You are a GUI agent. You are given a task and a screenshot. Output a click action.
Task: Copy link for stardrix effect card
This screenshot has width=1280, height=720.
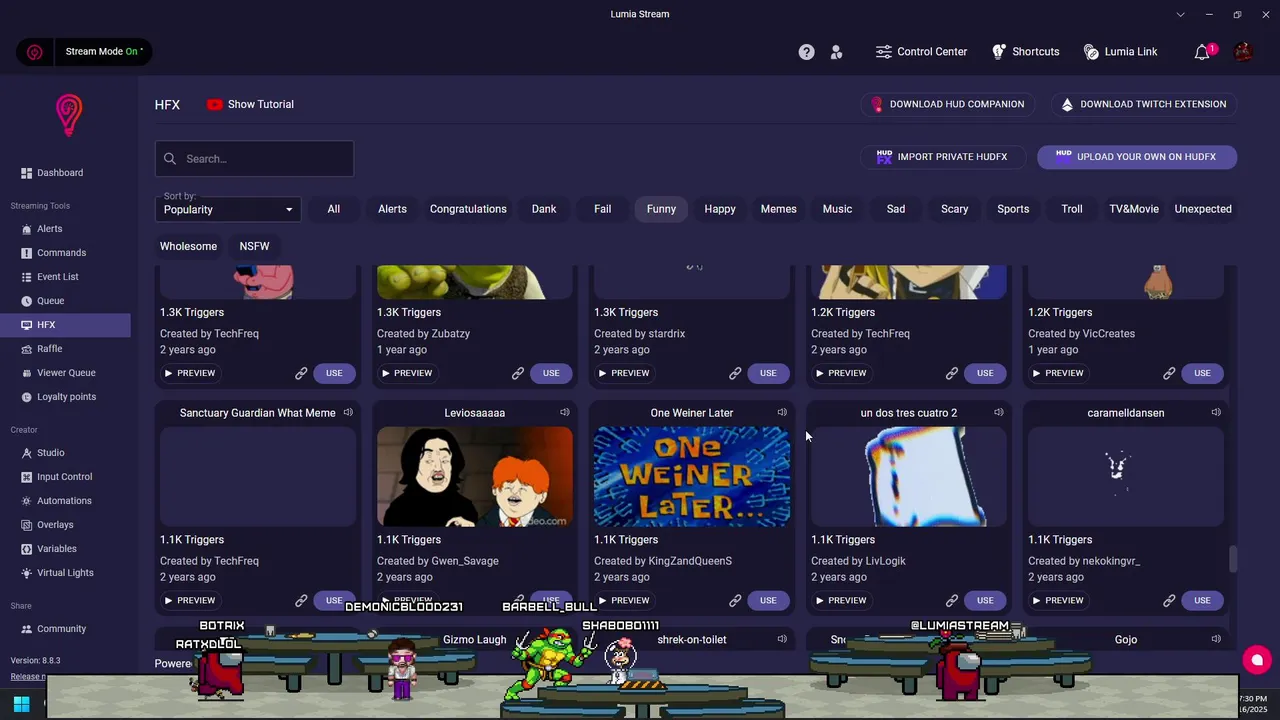[x=735, y=373]
